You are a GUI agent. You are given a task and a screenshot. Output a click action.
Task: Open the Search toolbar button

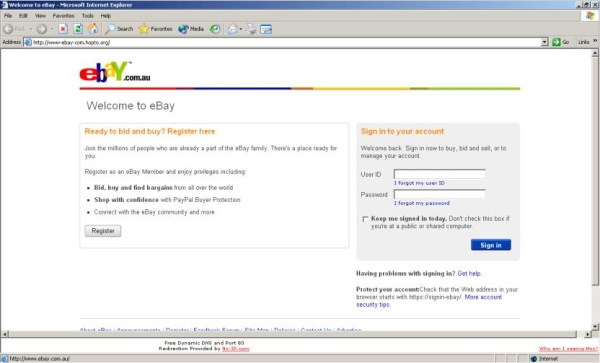119,29
